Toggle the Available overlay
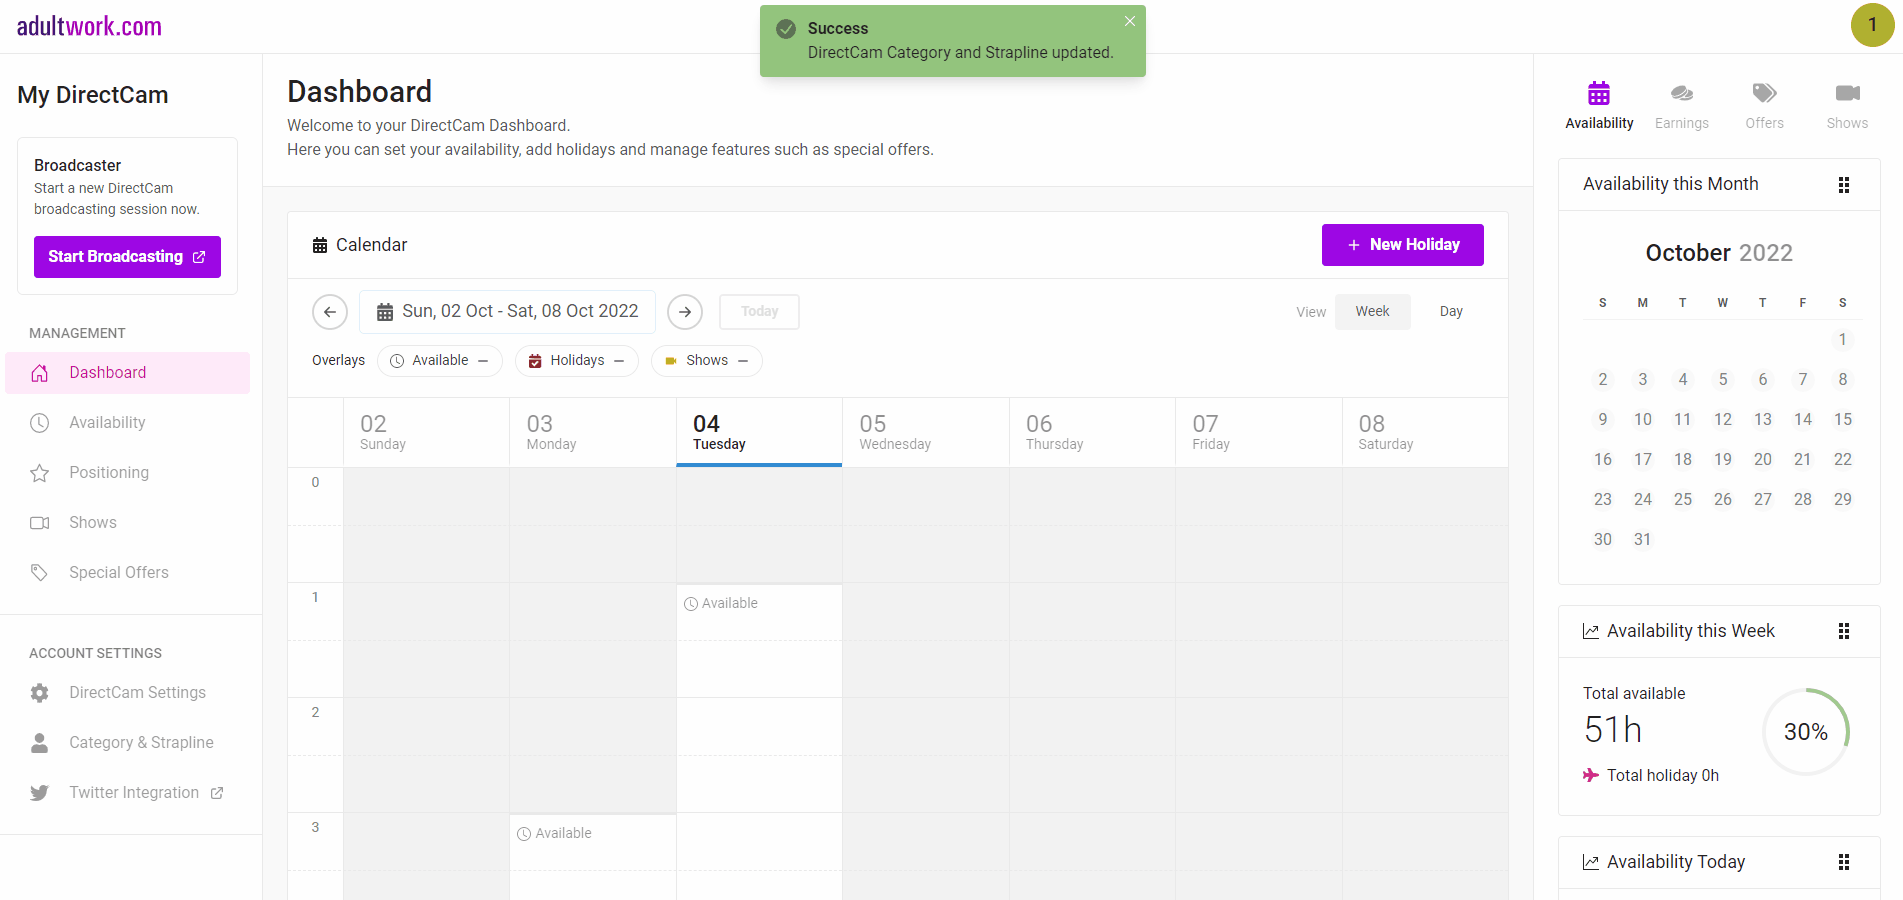 coord(440,361)
